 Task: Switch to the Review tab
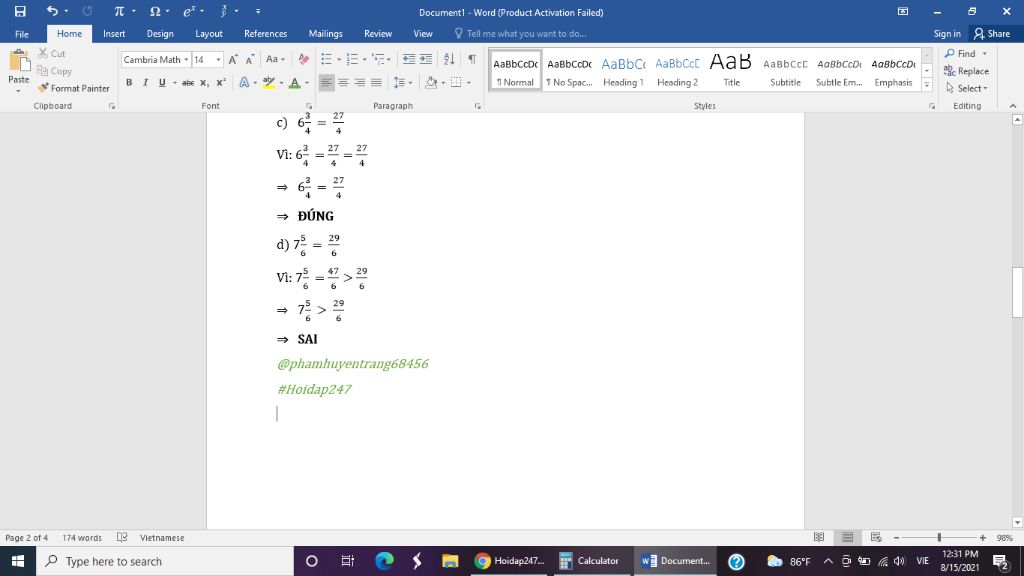(x=378, y=33)
